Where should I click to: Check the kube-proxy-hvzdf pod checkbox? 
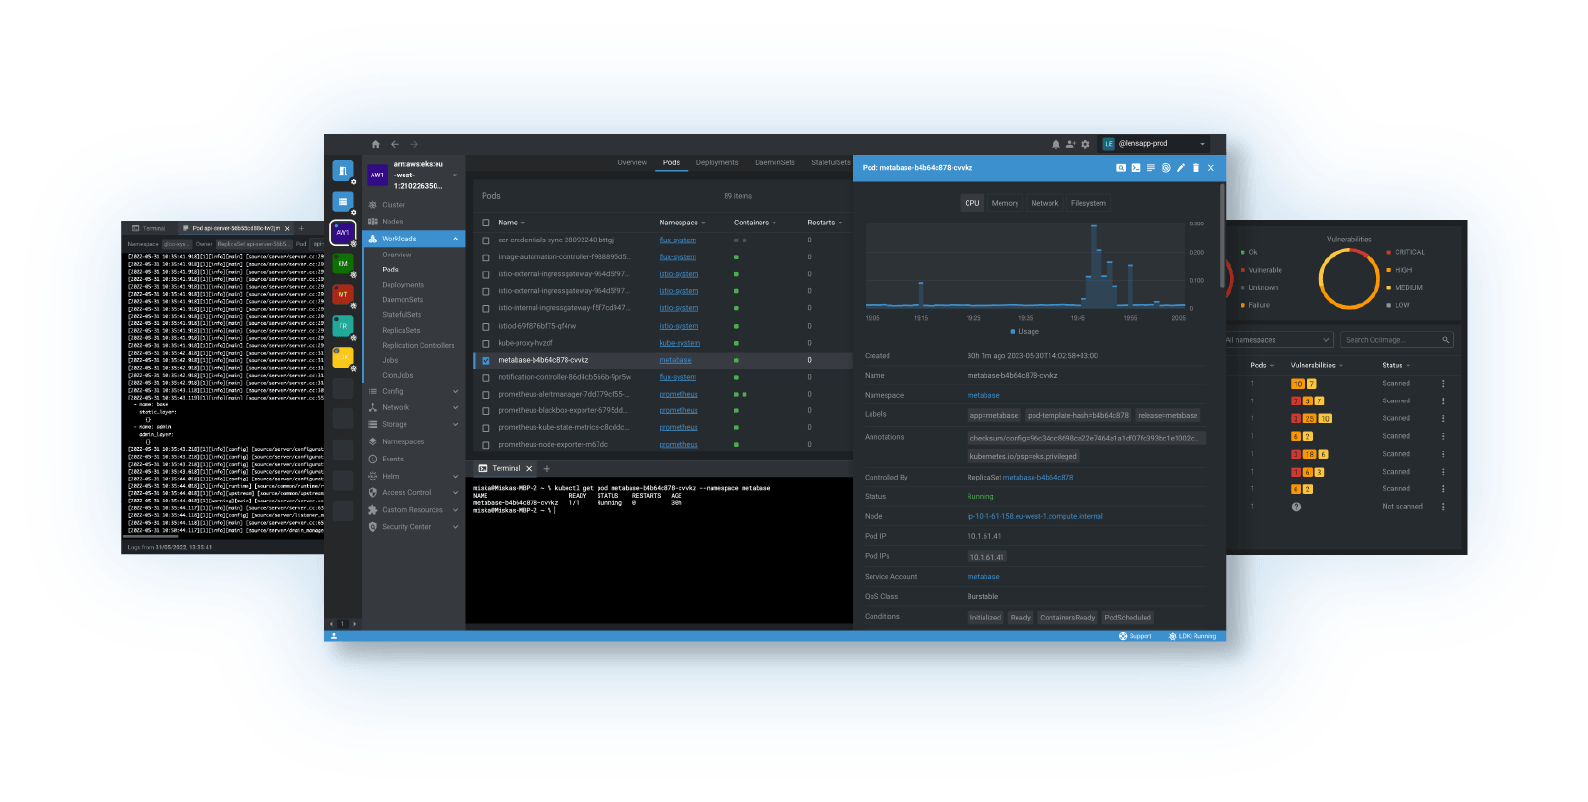486,343
